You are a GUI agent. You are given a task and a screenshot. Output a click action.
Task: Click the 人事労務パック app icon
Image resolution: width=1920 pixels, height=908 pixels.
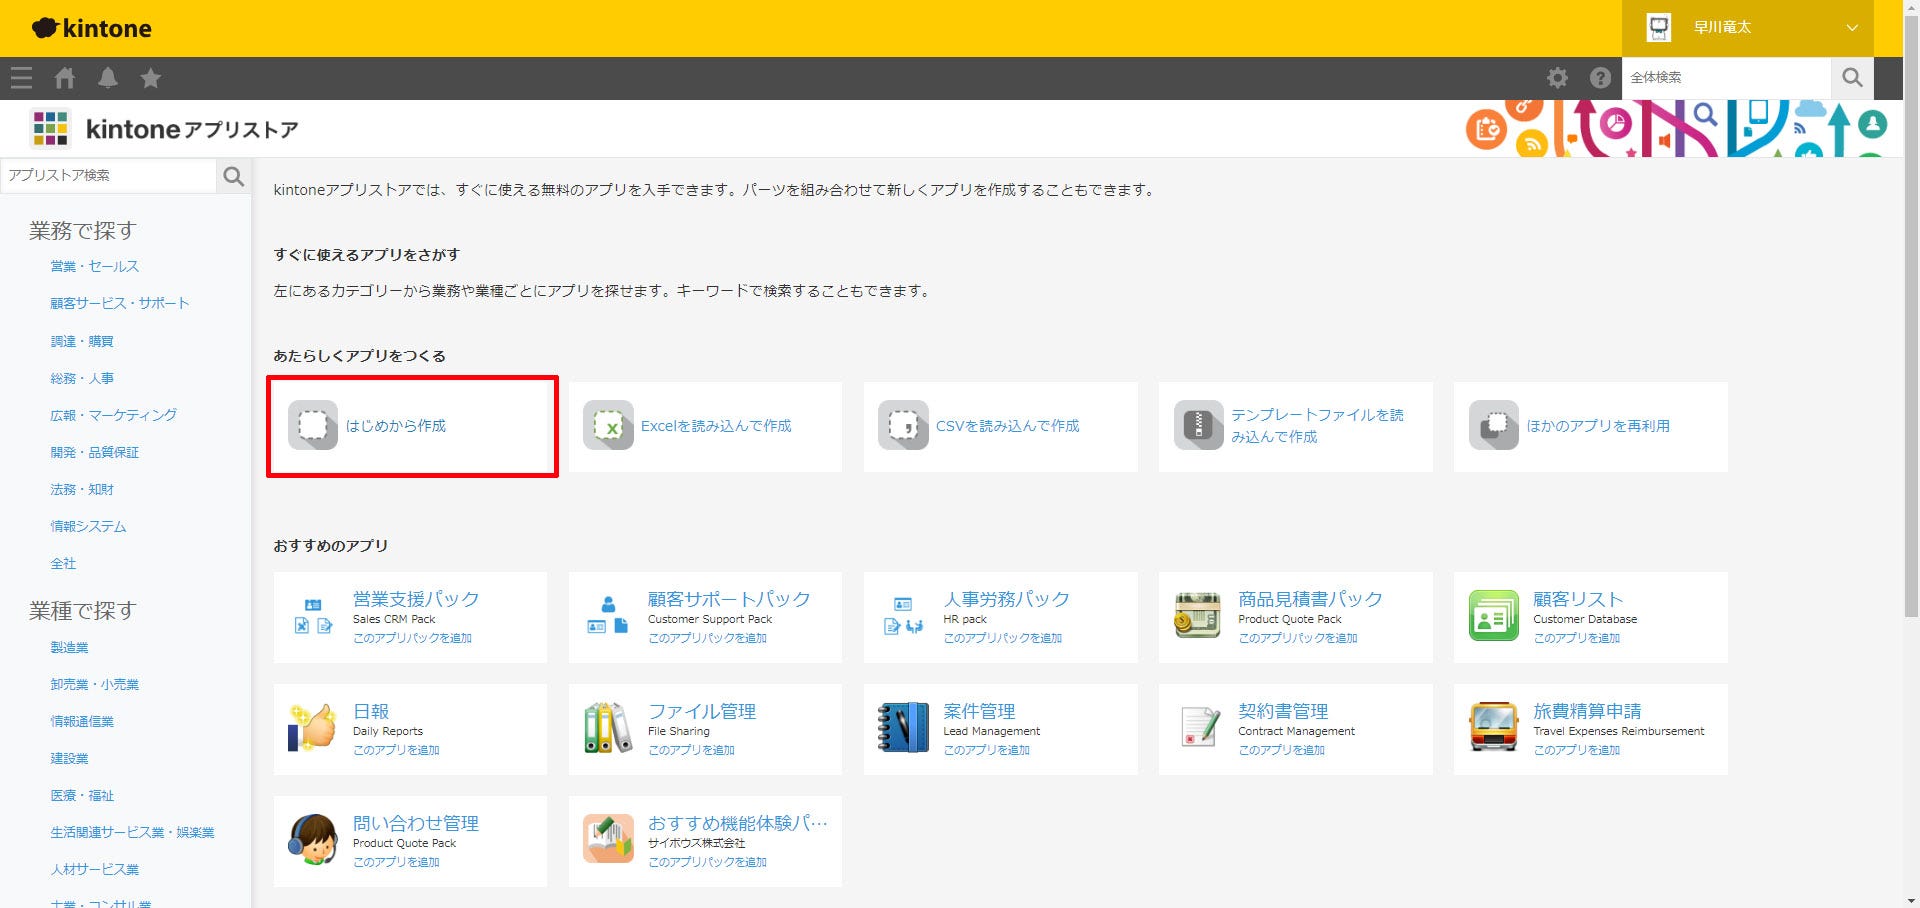pyautogui.click(x=903, y=616)
